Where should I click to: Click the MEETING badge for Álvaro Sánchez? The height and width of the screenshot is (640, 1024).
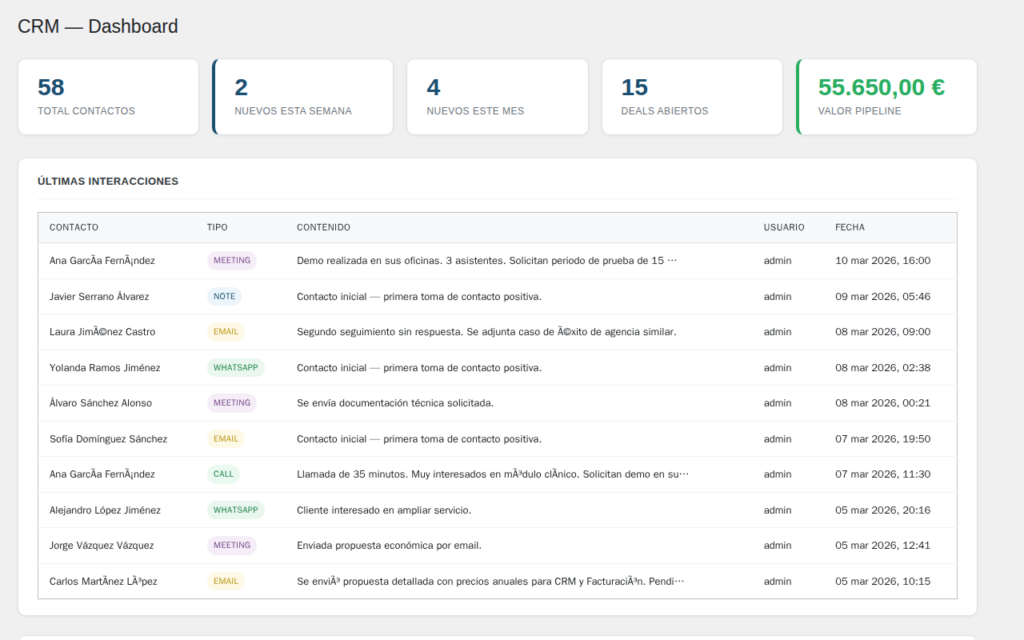(x=231, y=402)
